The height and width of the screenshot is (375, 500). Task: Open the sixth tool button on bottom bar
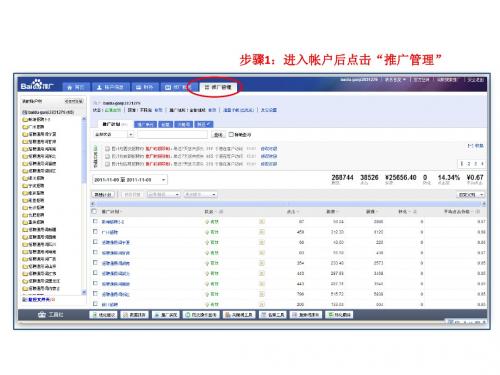273,315
